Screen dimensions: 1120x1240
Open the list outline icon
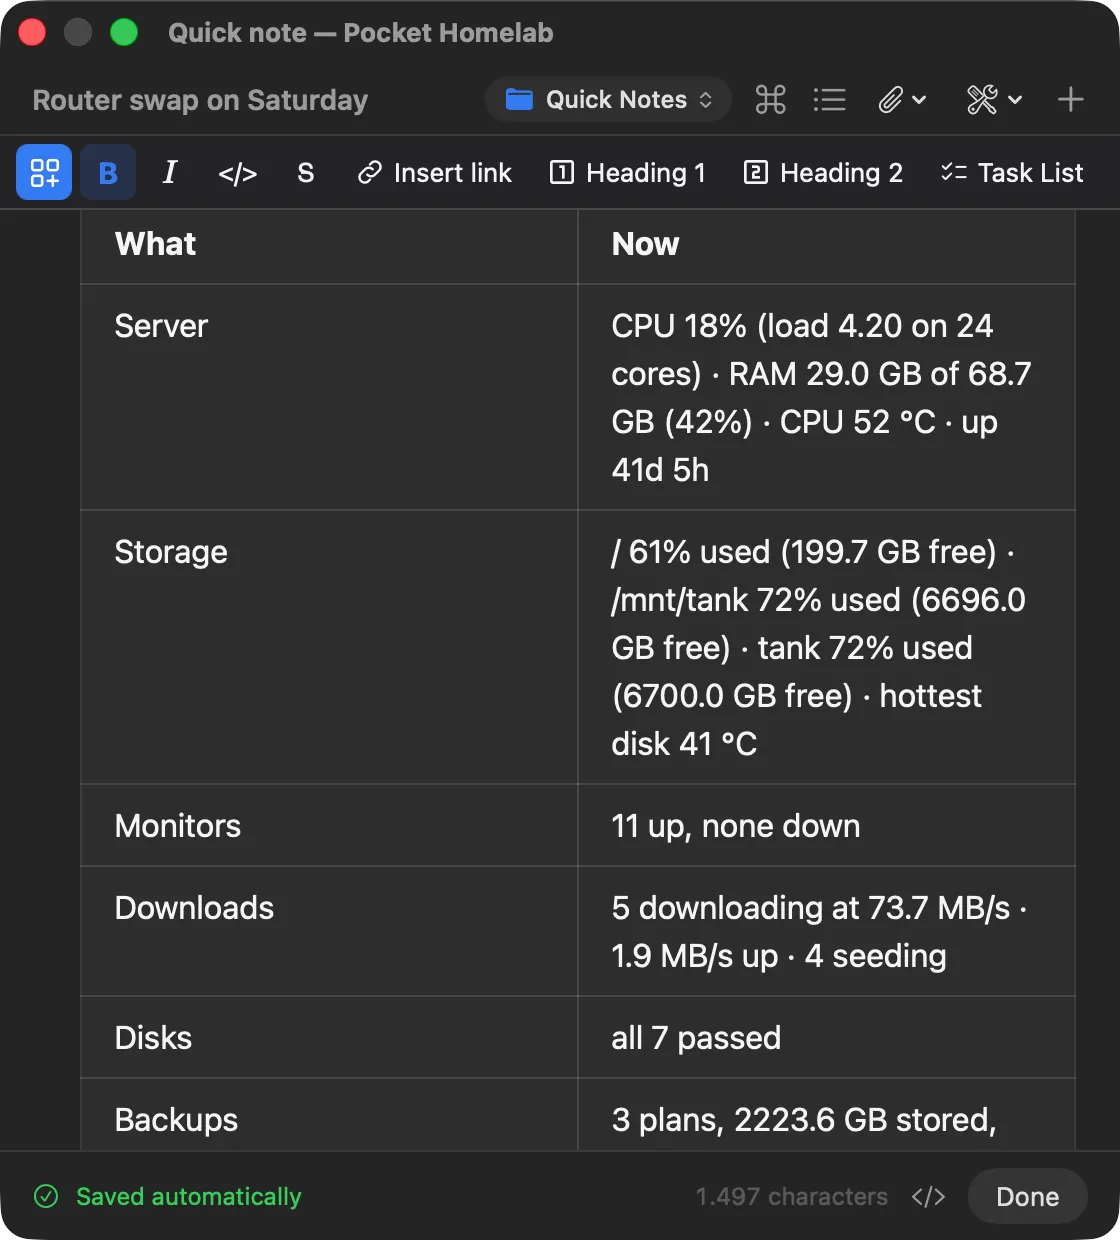coord(829,100)
